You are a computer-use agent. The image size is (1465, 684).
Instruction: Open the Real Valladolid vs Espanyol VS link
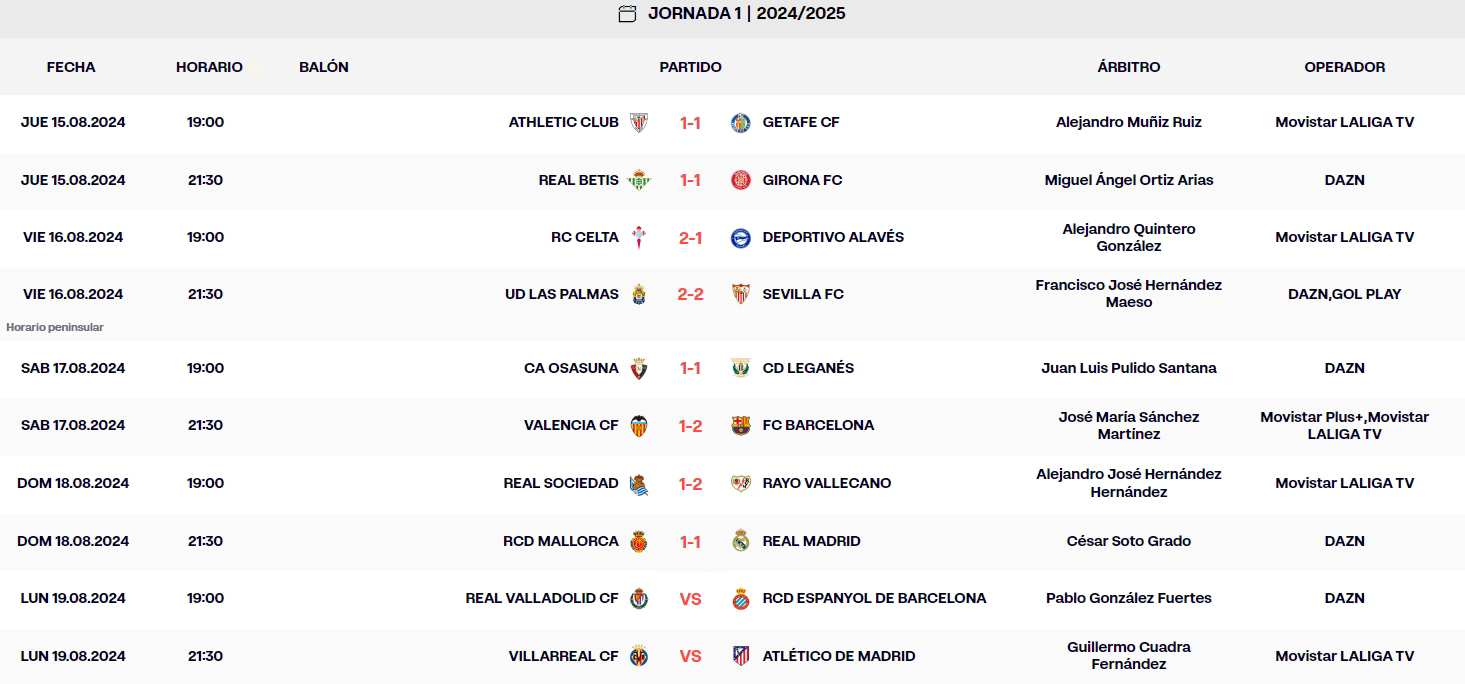click(x=690, y=599)
